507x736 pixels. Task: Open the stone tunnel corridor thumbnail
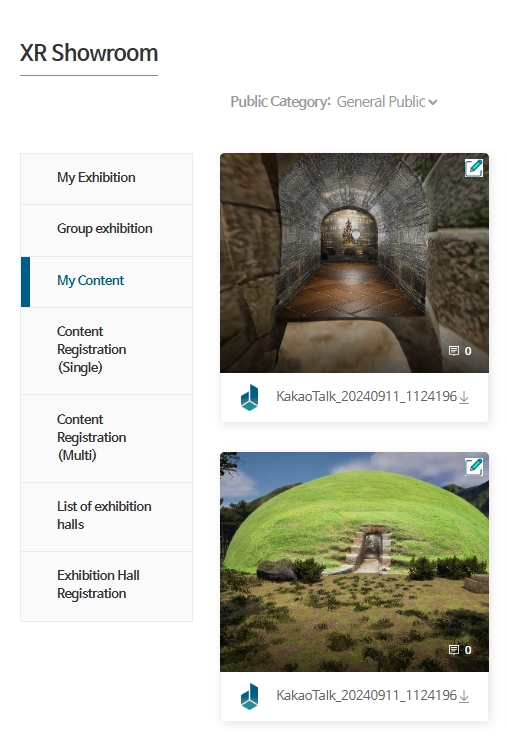[x=354, y=263]
